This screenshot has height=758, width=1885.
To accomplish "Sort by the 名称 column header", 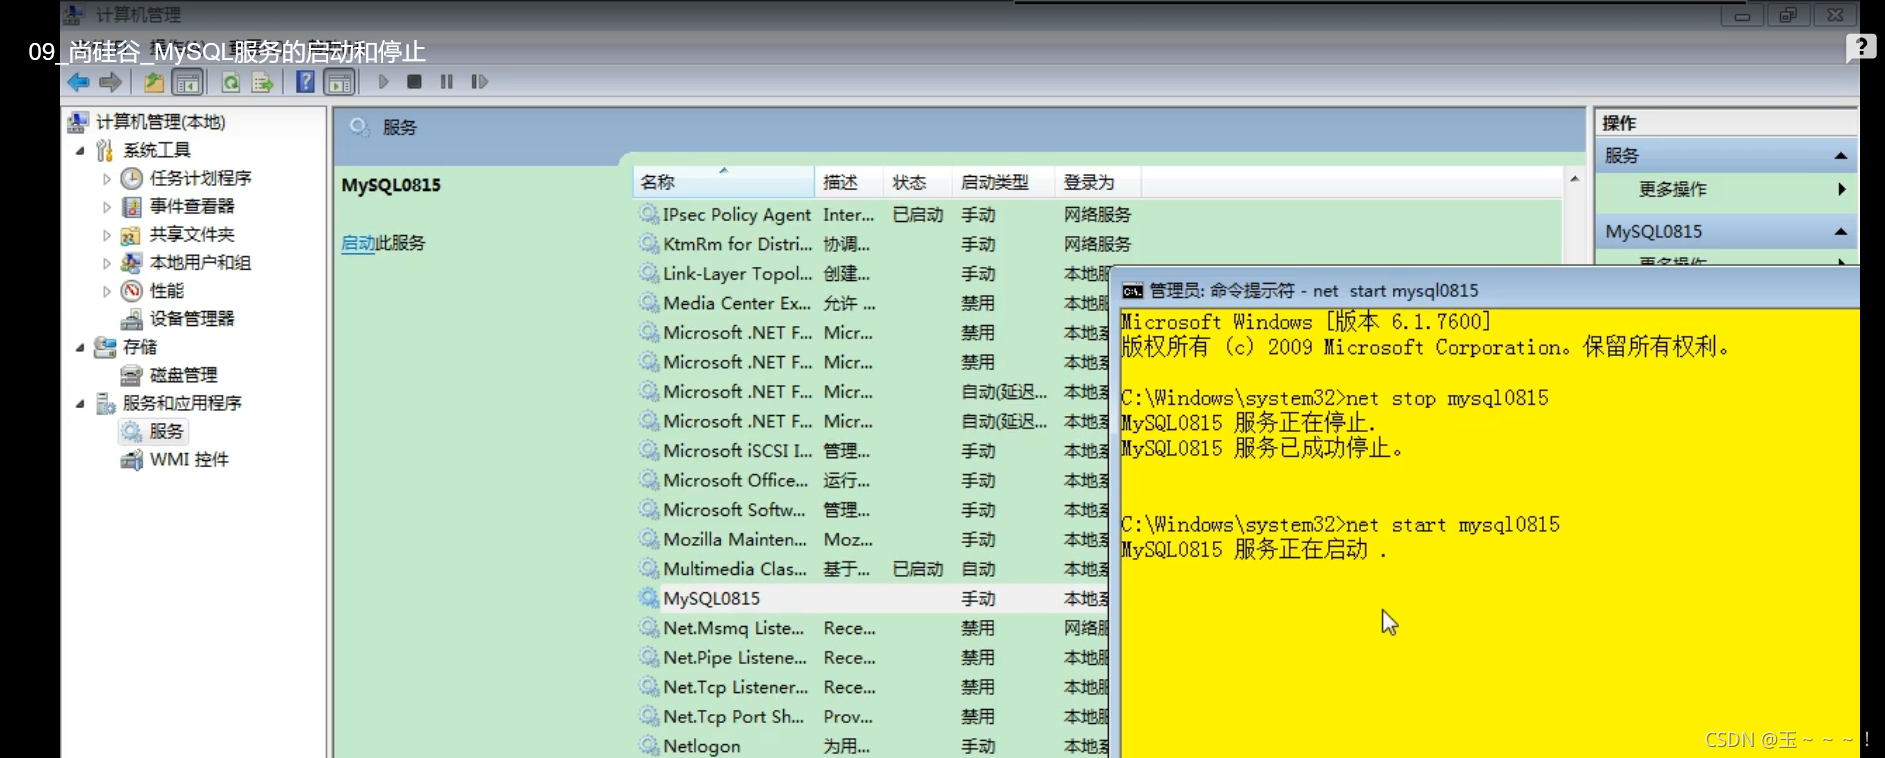I will tap(724, 182).
